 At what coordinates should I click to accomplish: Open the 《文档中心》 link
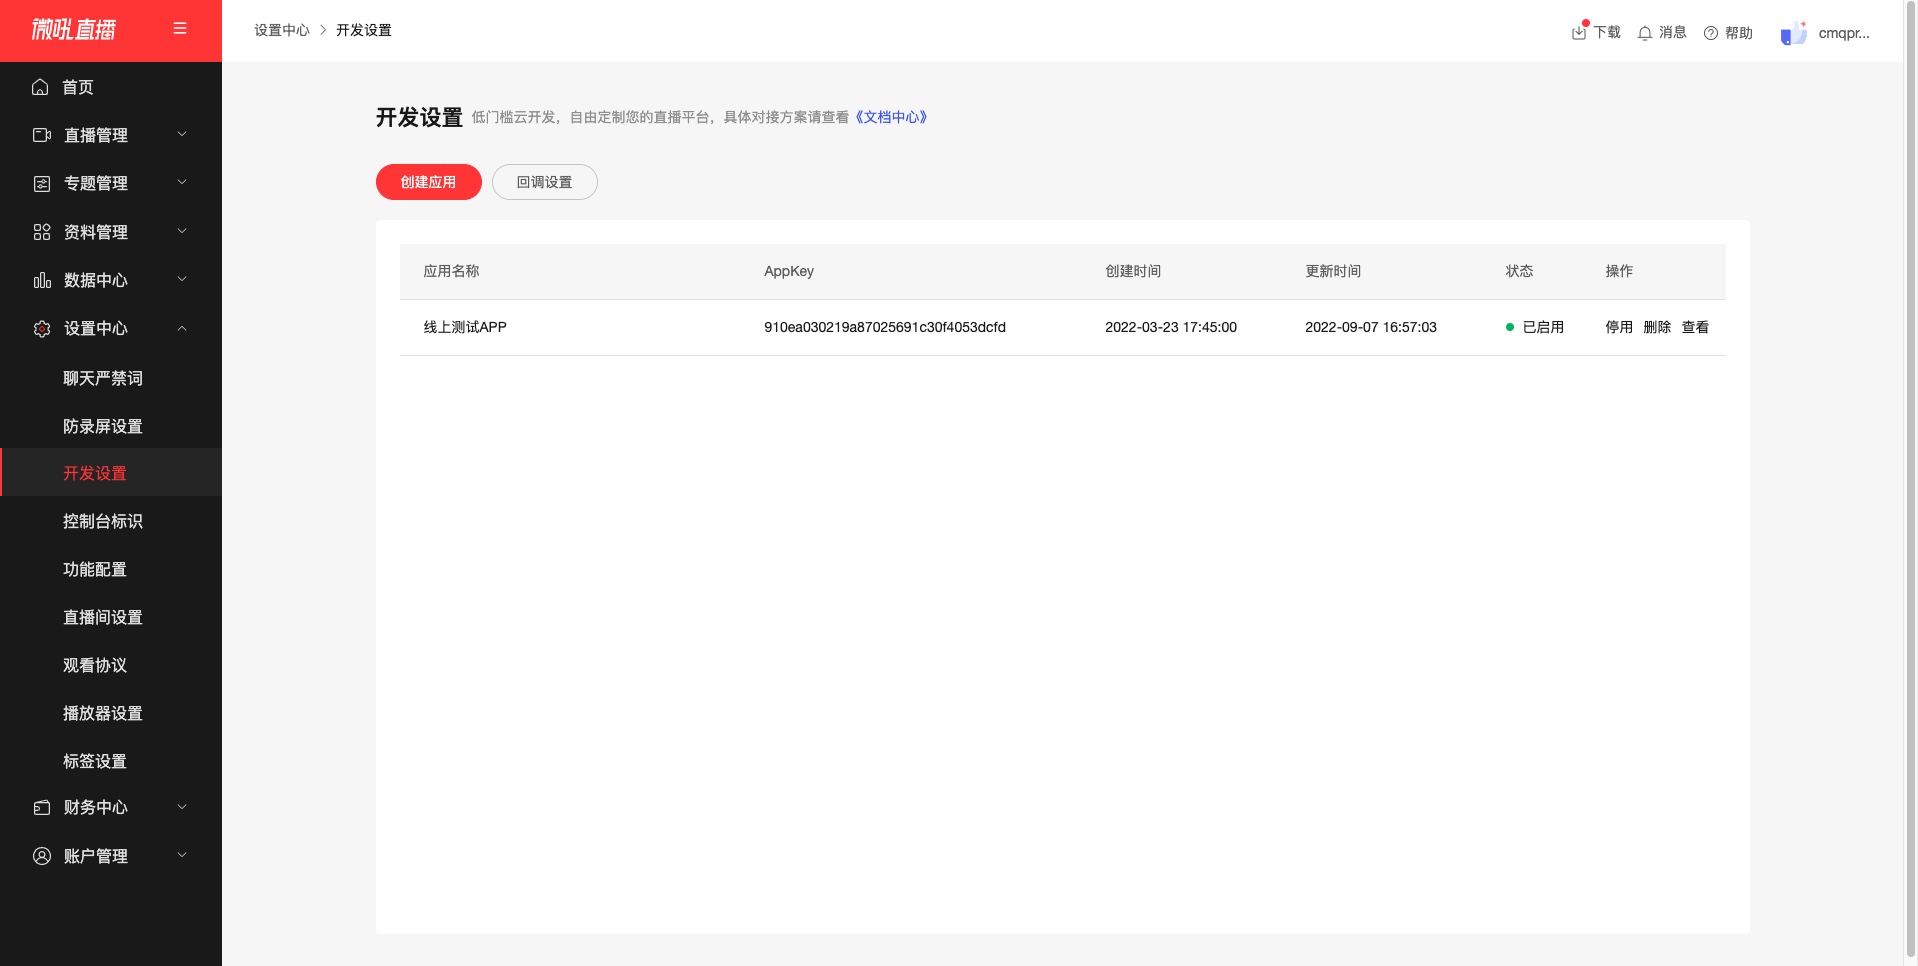pyautogui.click(x=891, y=117)
